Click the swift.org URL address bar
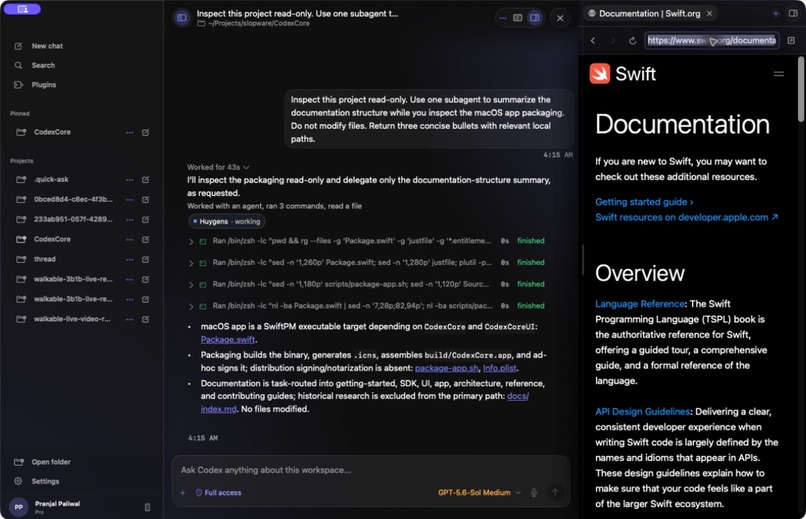This screenshot has width=806, height=519. coord(712,41)
